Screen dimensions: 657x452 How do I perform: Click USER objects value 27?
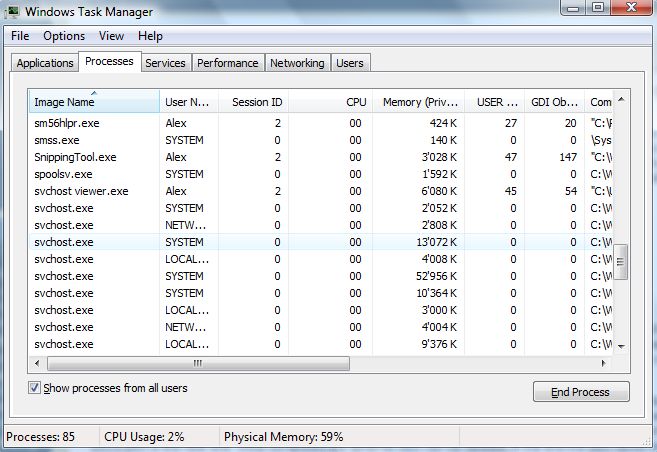511,123
